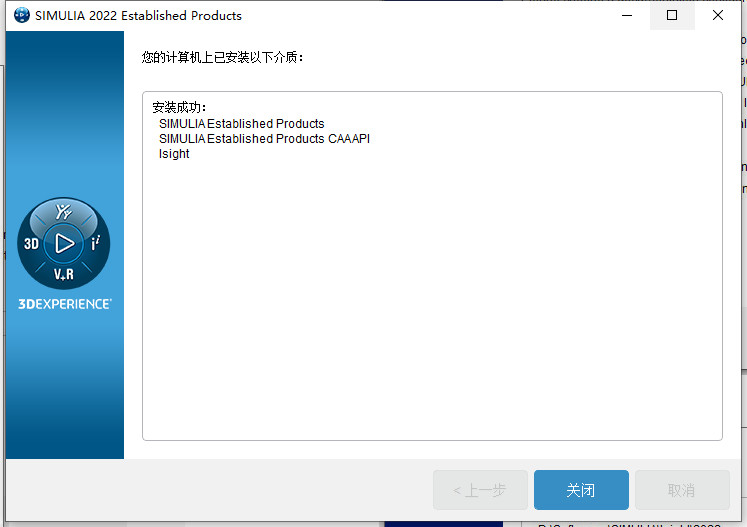This screenshot has height=527, width=747.
Task: Click the 您的计算机上已安装以下介质 label
Action: tap(222, 58)
